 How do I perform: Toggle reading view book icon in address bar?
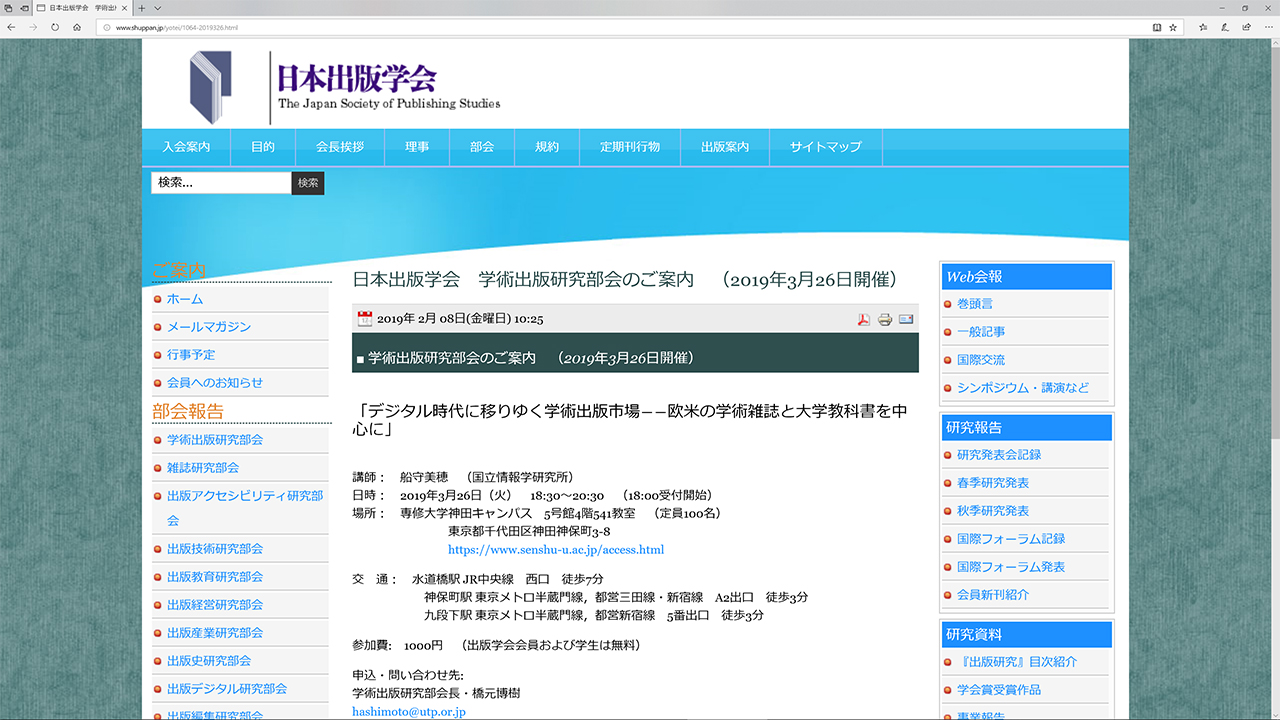[1157, 27]
